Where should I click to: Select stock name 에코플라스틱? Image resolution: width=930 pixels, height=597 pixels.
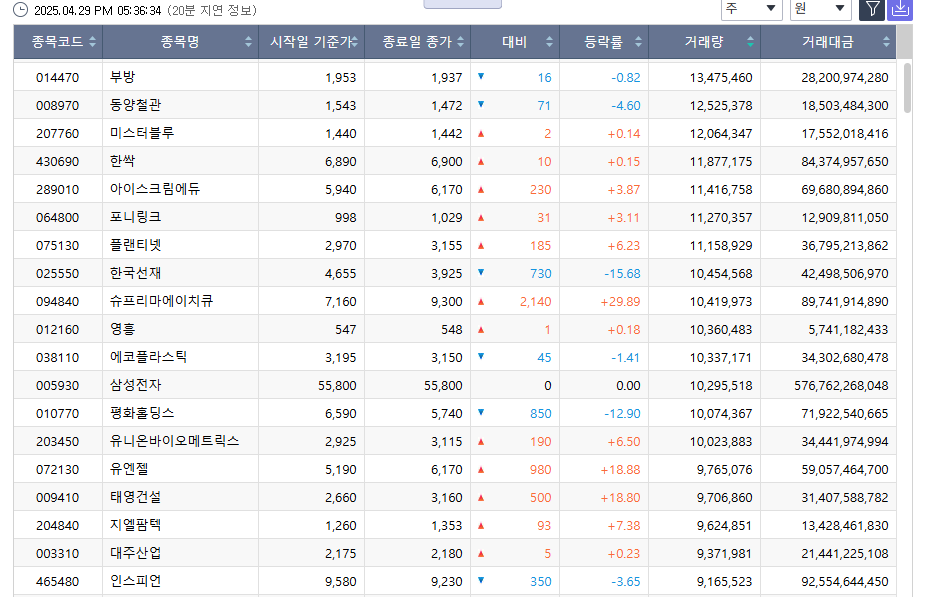pos(148,357)
